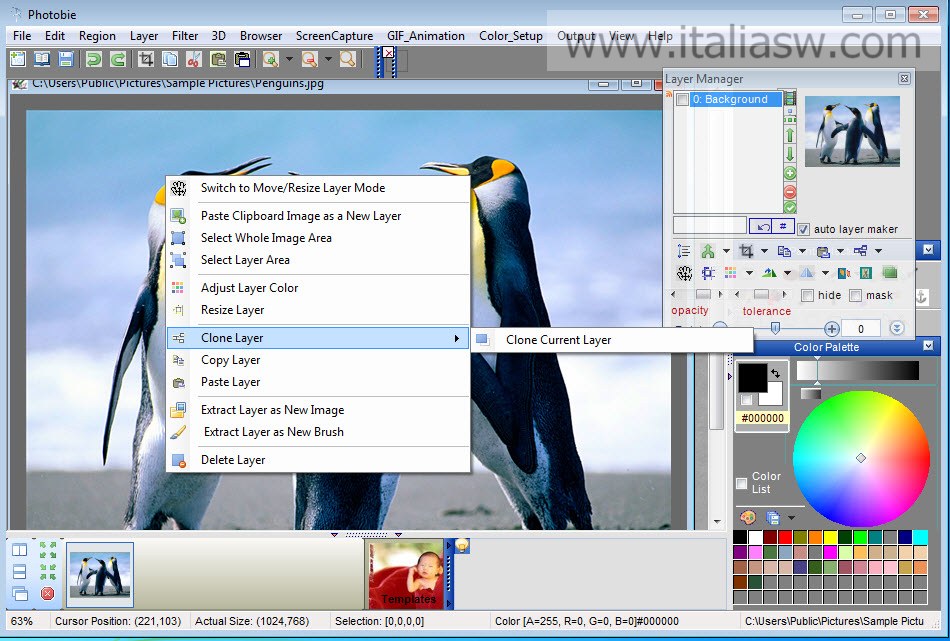
Task: Enable the mask checkbox
Action: click(x=855, y=295)
